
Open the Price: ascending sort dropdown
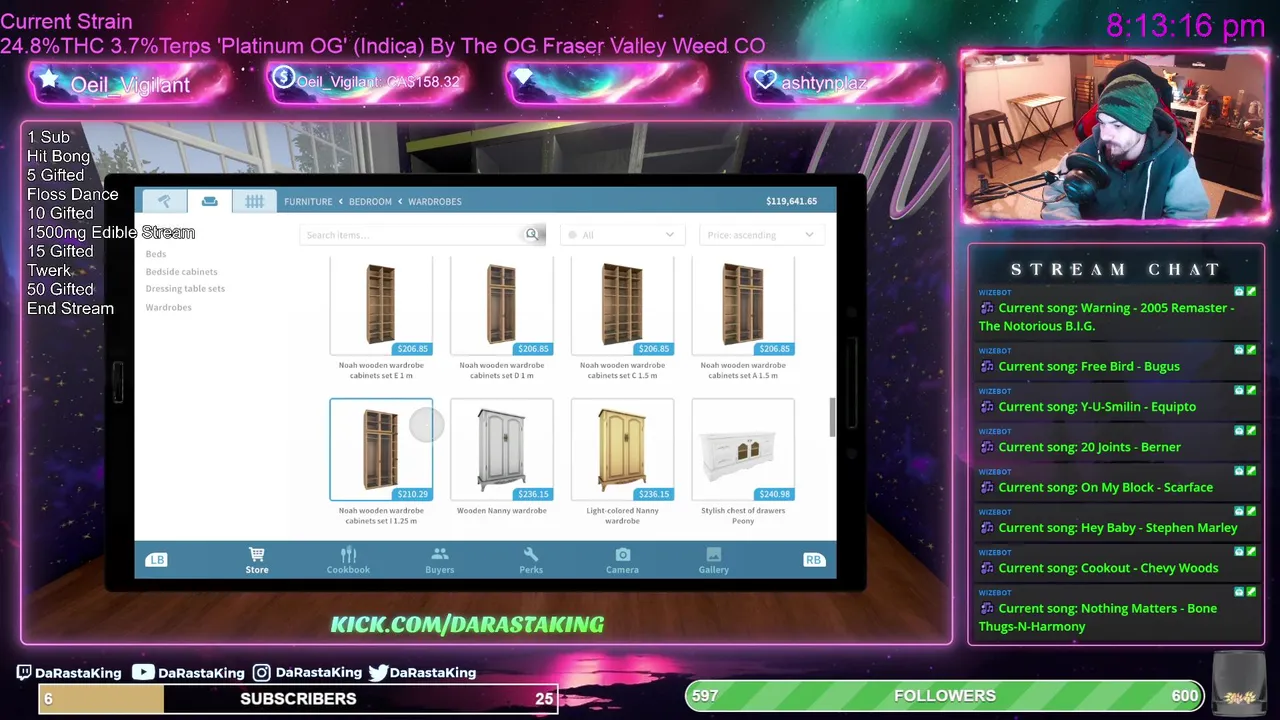760,235
